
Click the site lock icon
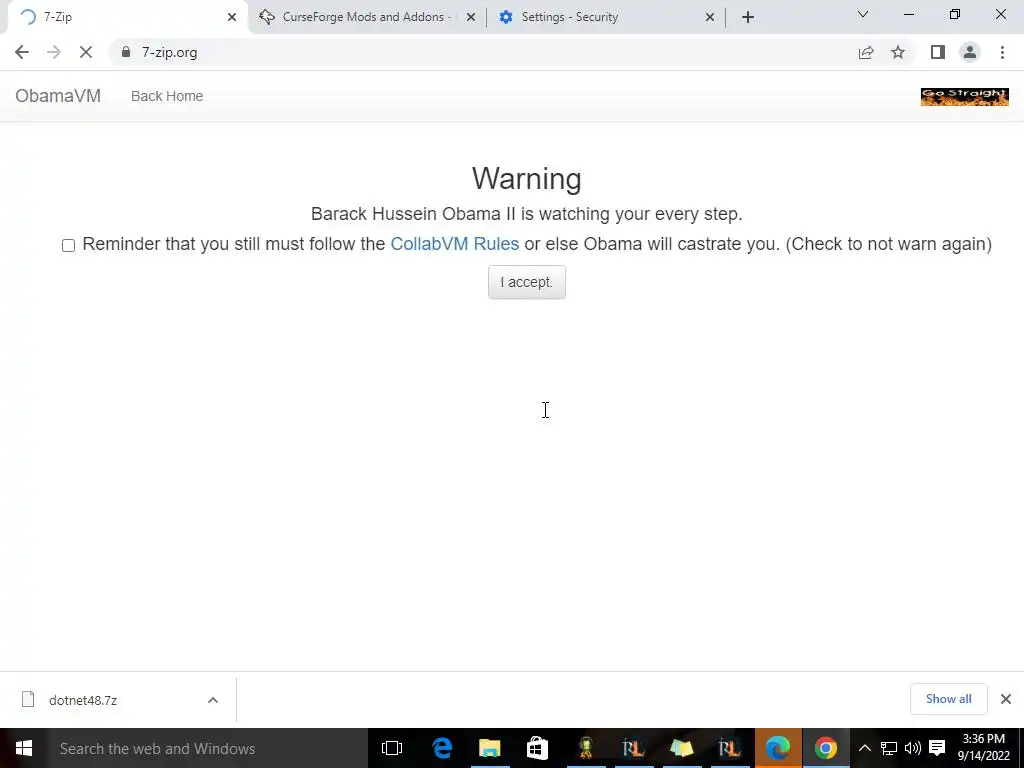(126, 52)
